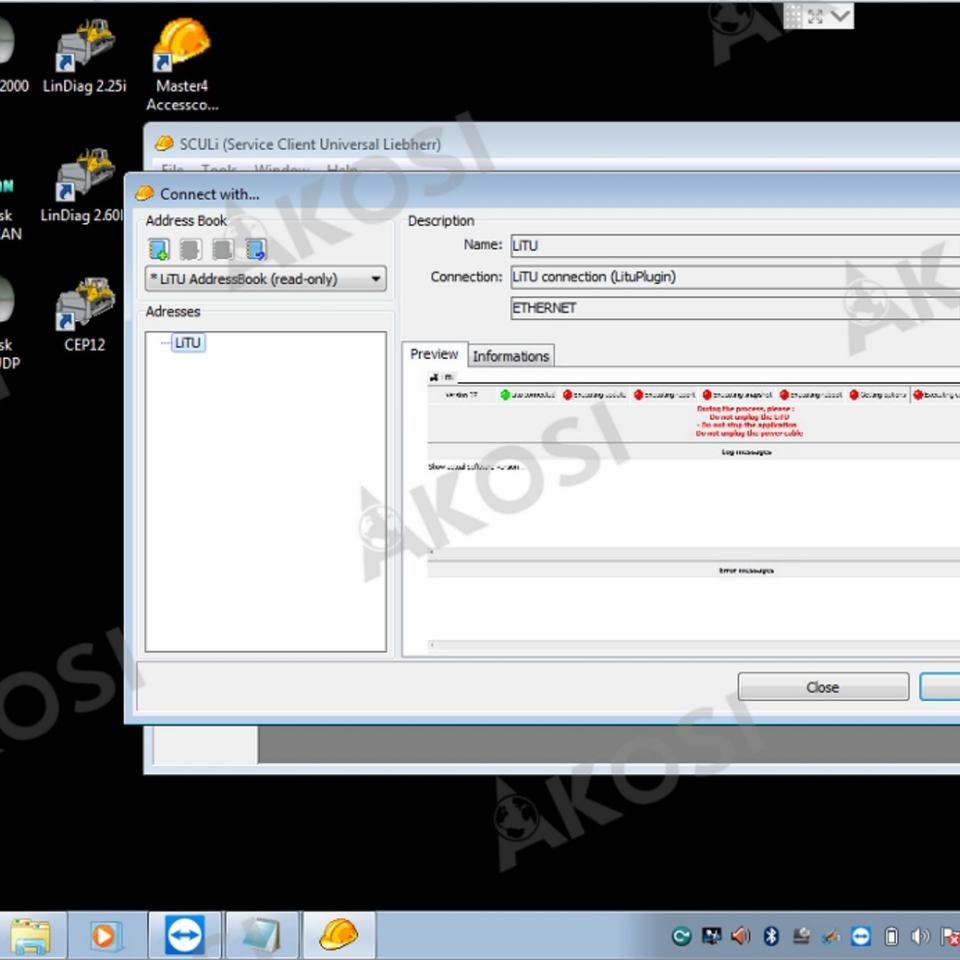Image resolution: width=960 pixels, height=960 pixels.
Task: Click the second greyed address book icon
Action: pyautogui.click(x=190, y=249)
